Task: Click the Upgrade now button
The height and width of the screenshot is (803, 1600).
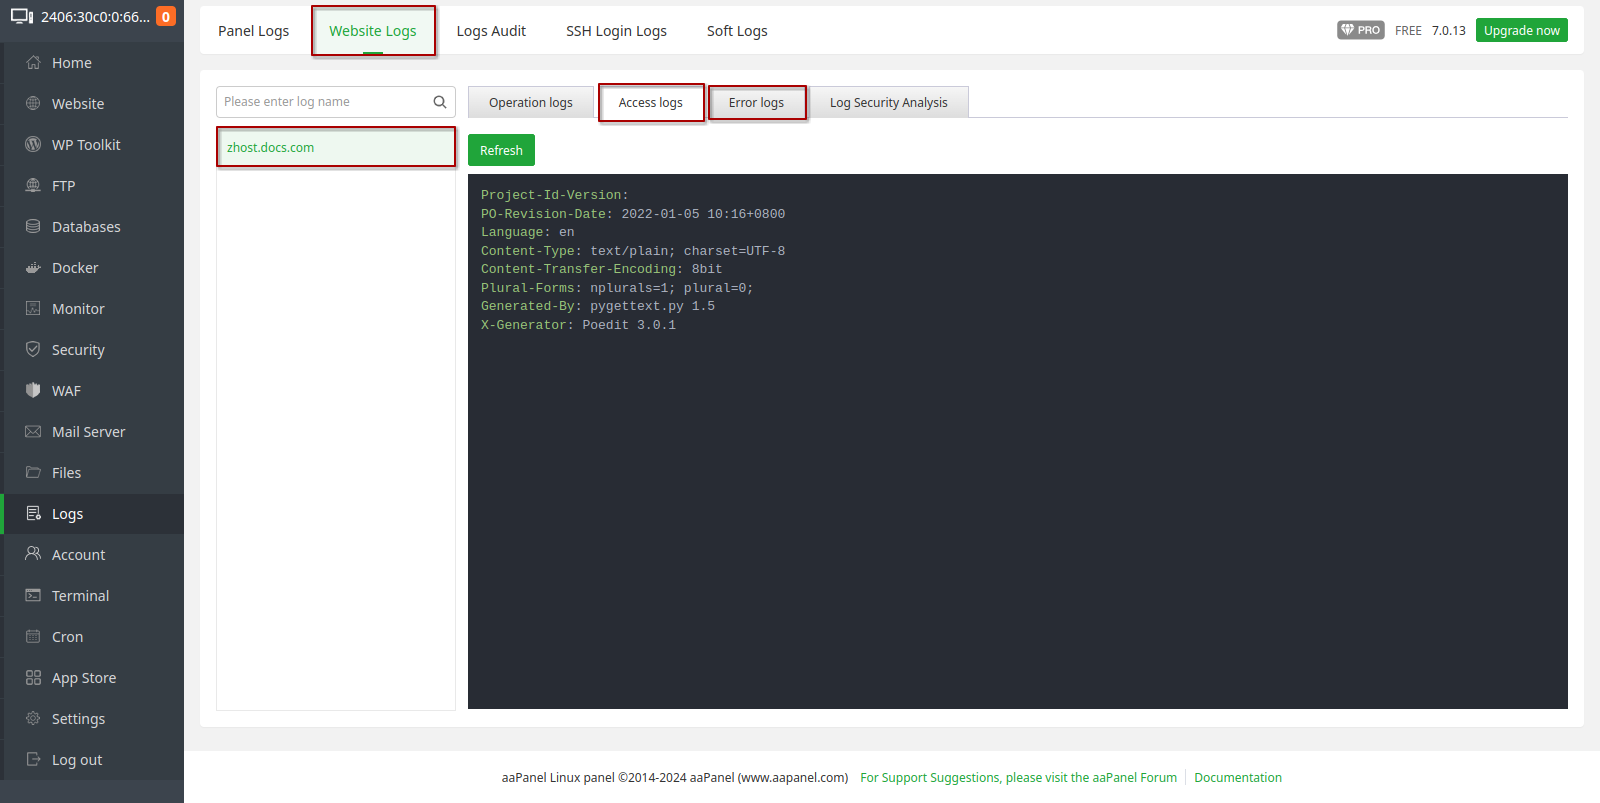Action: [x=1521, y=30]
